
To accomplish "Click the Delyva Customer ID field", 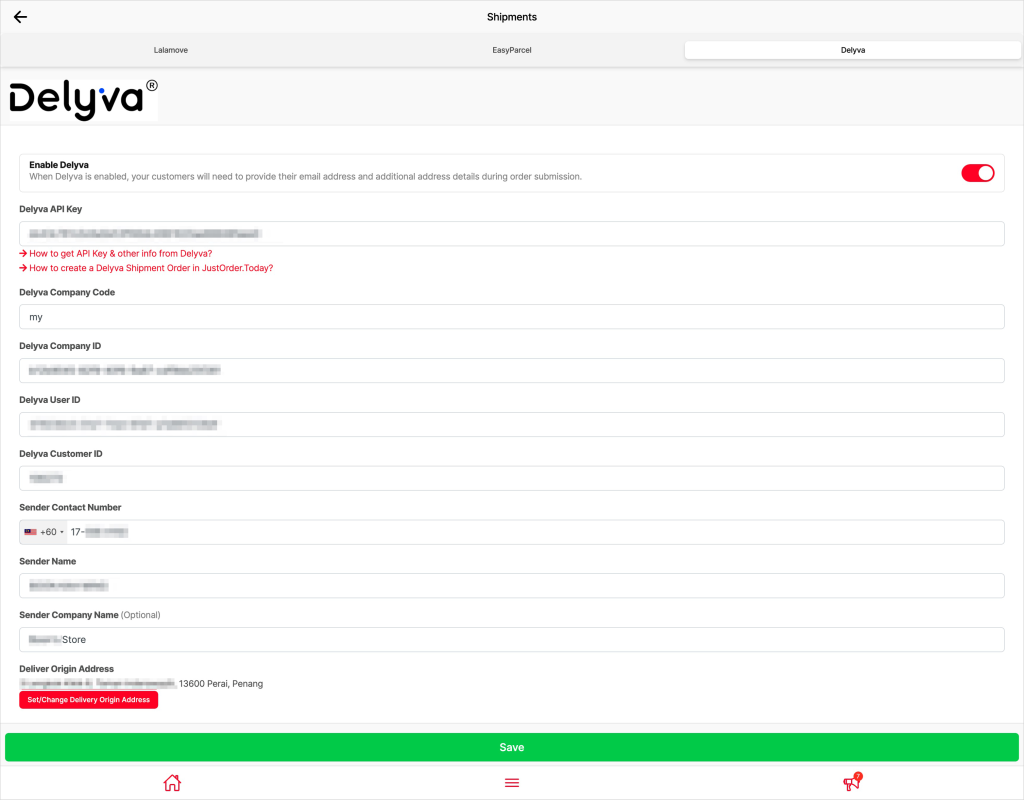I will pyautogui.click(x=512, y=478).
